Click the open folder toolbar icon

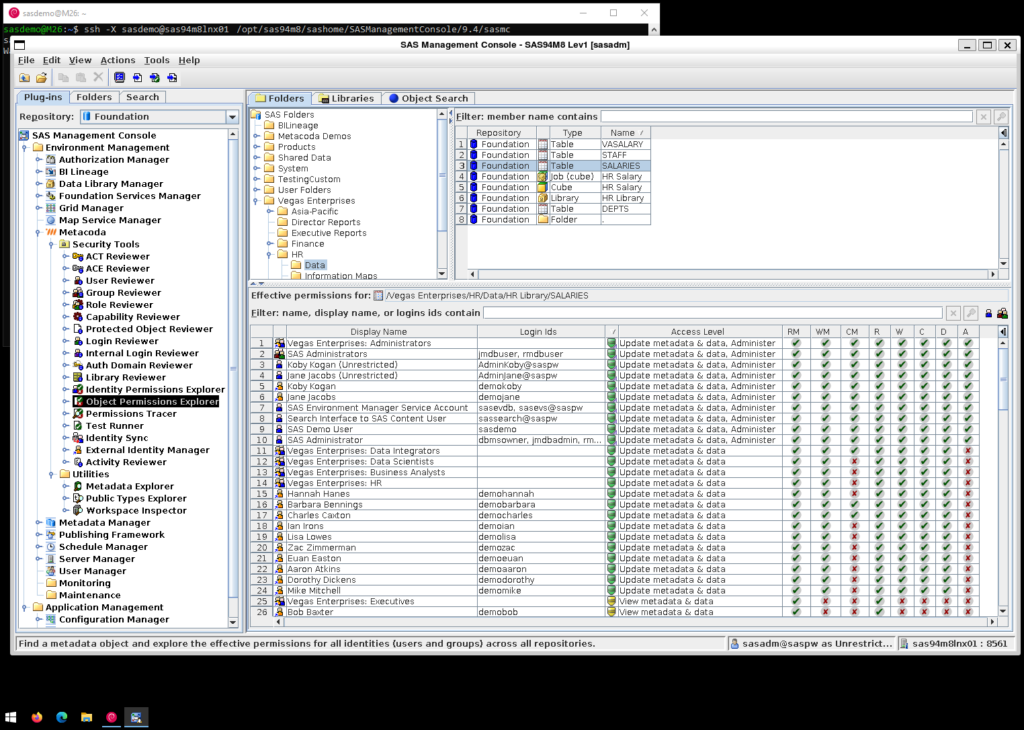[x=42, y=76]
